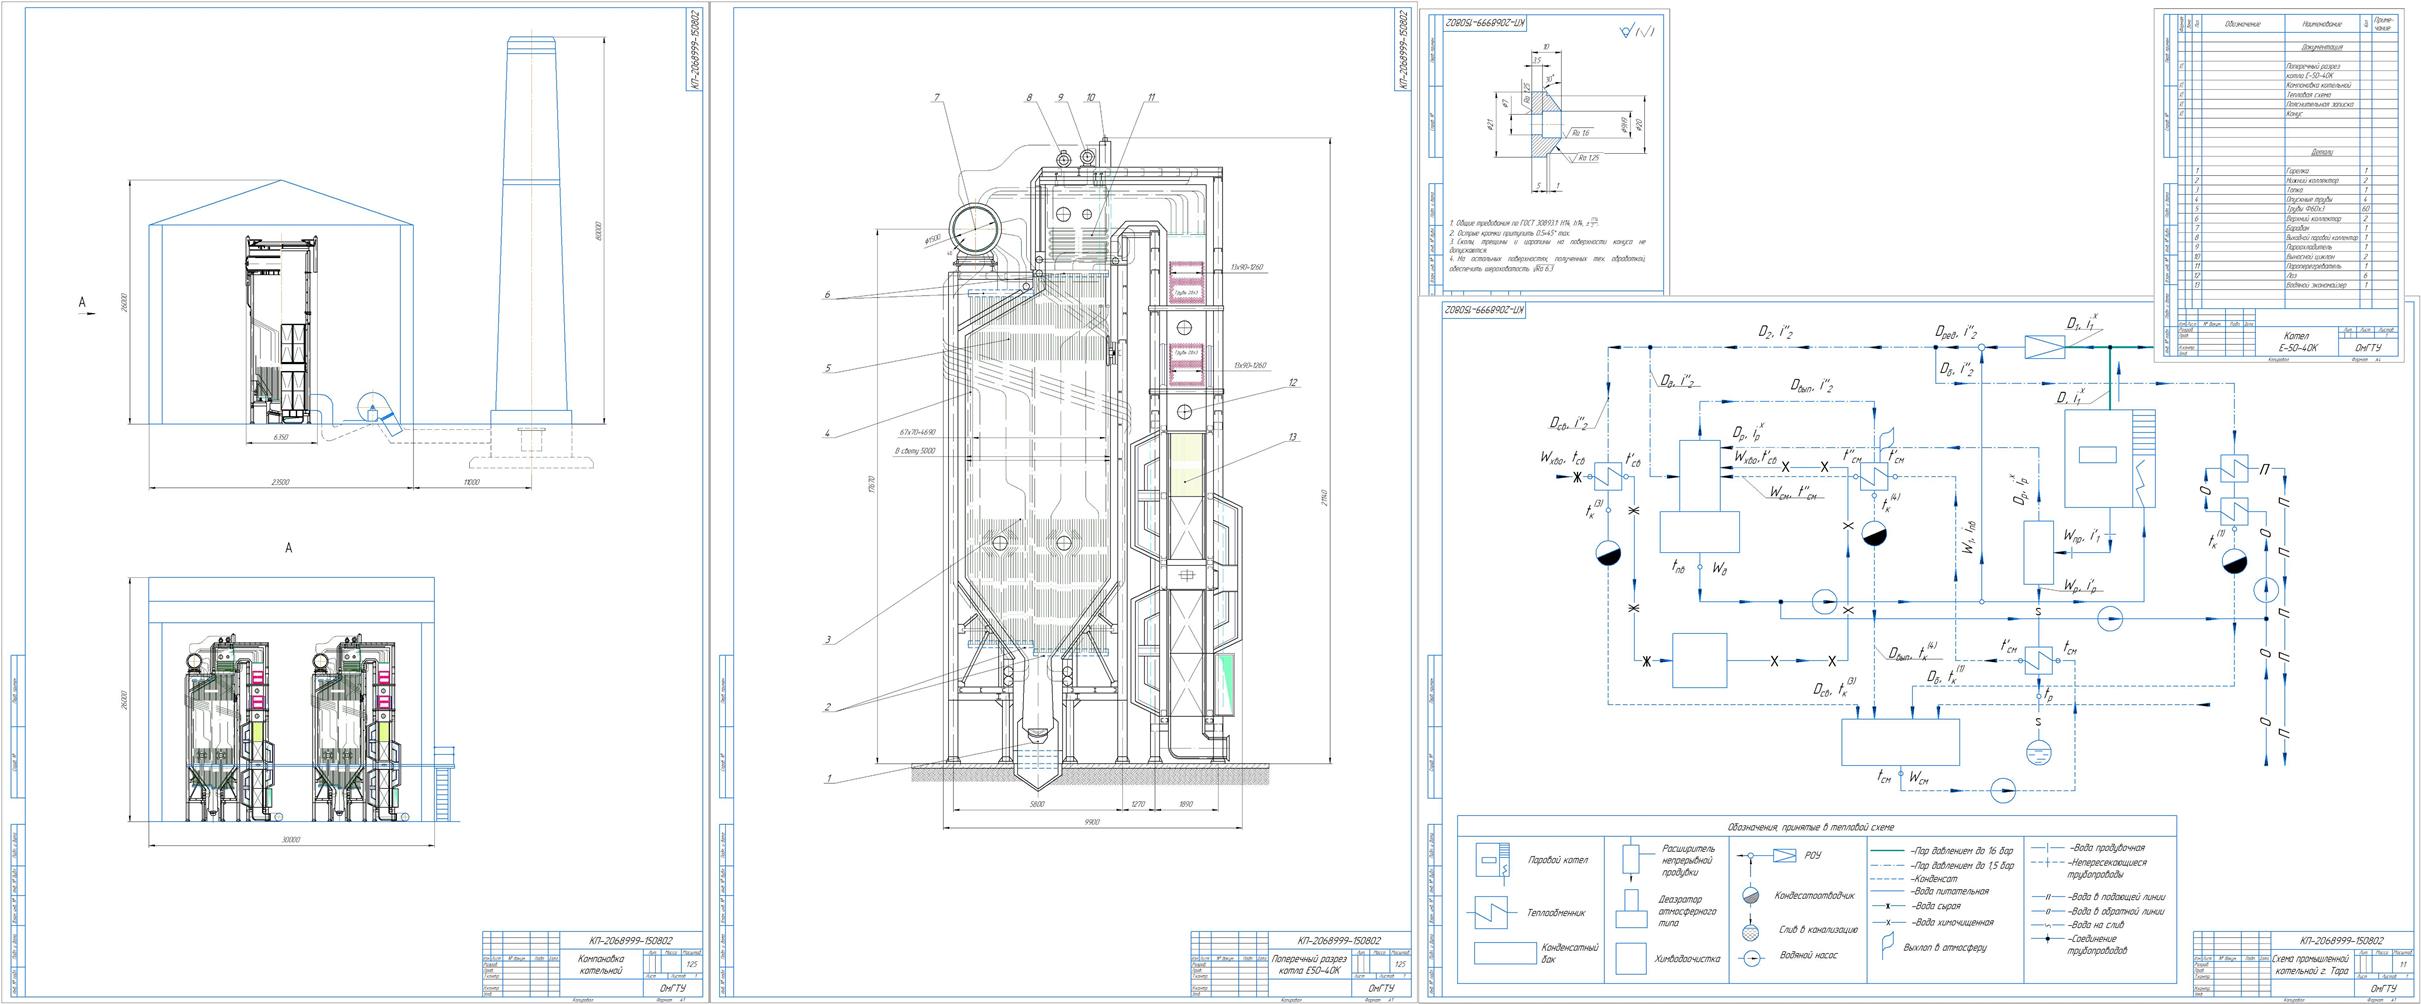Click the tсм Wсм label under the condensate tank
Screen dimensions: 2421x1004
[1901, 777]
